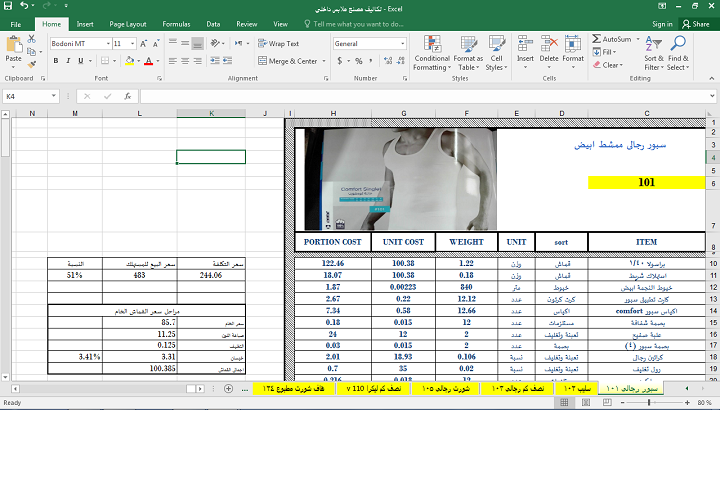Open Find & Select
The width and height of the screenshot is (720, 480).
click(678, 53)
